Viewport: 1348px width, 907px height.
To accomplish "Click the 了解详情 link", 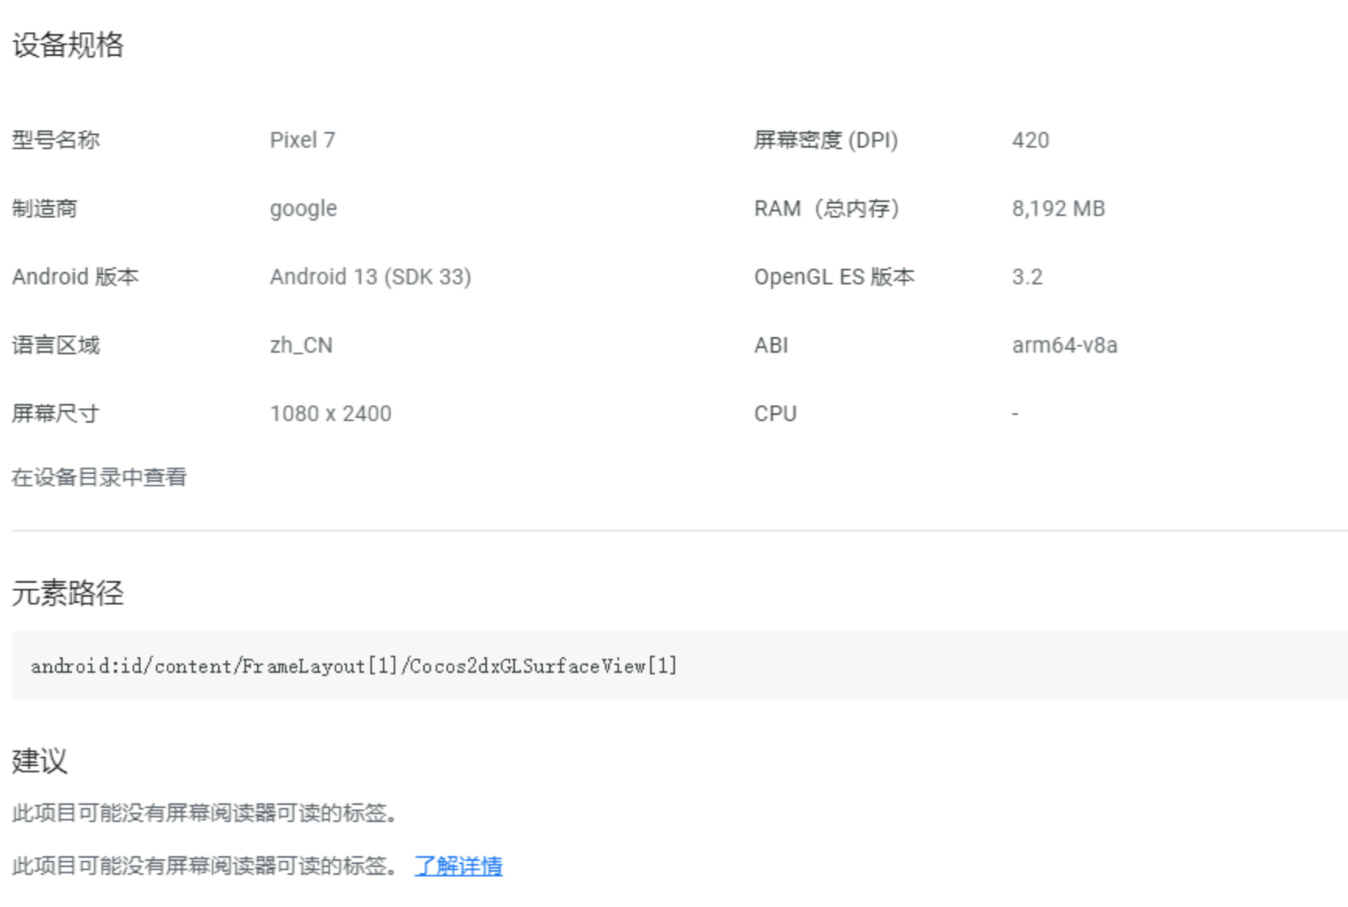I will [x=458, y=866].
